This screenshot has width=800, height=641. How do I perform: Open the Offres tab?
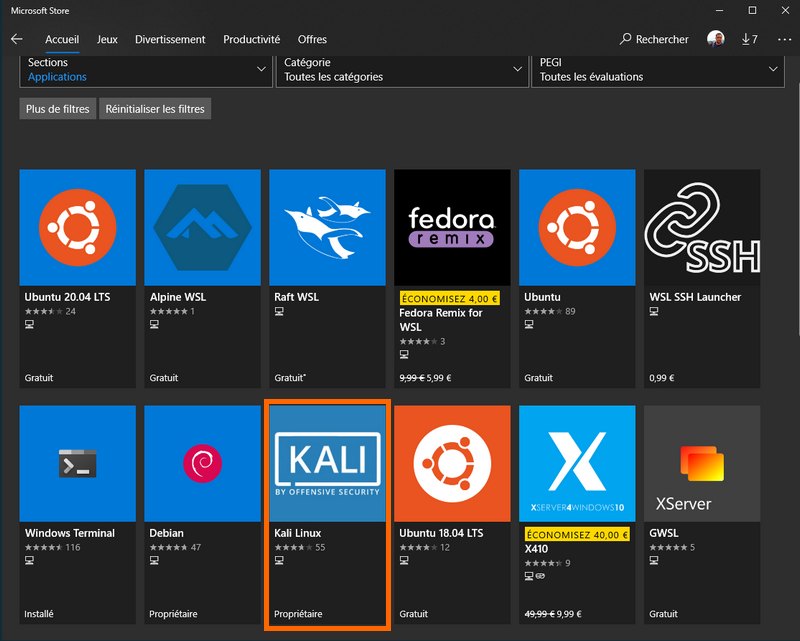(312, 39)
